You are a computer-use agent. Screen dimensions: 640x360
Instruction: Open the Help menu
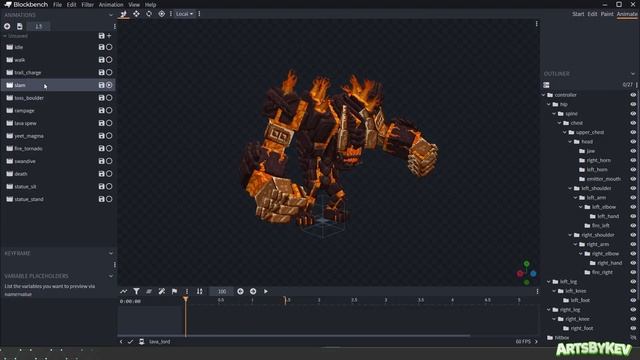[x=151, y=4]
